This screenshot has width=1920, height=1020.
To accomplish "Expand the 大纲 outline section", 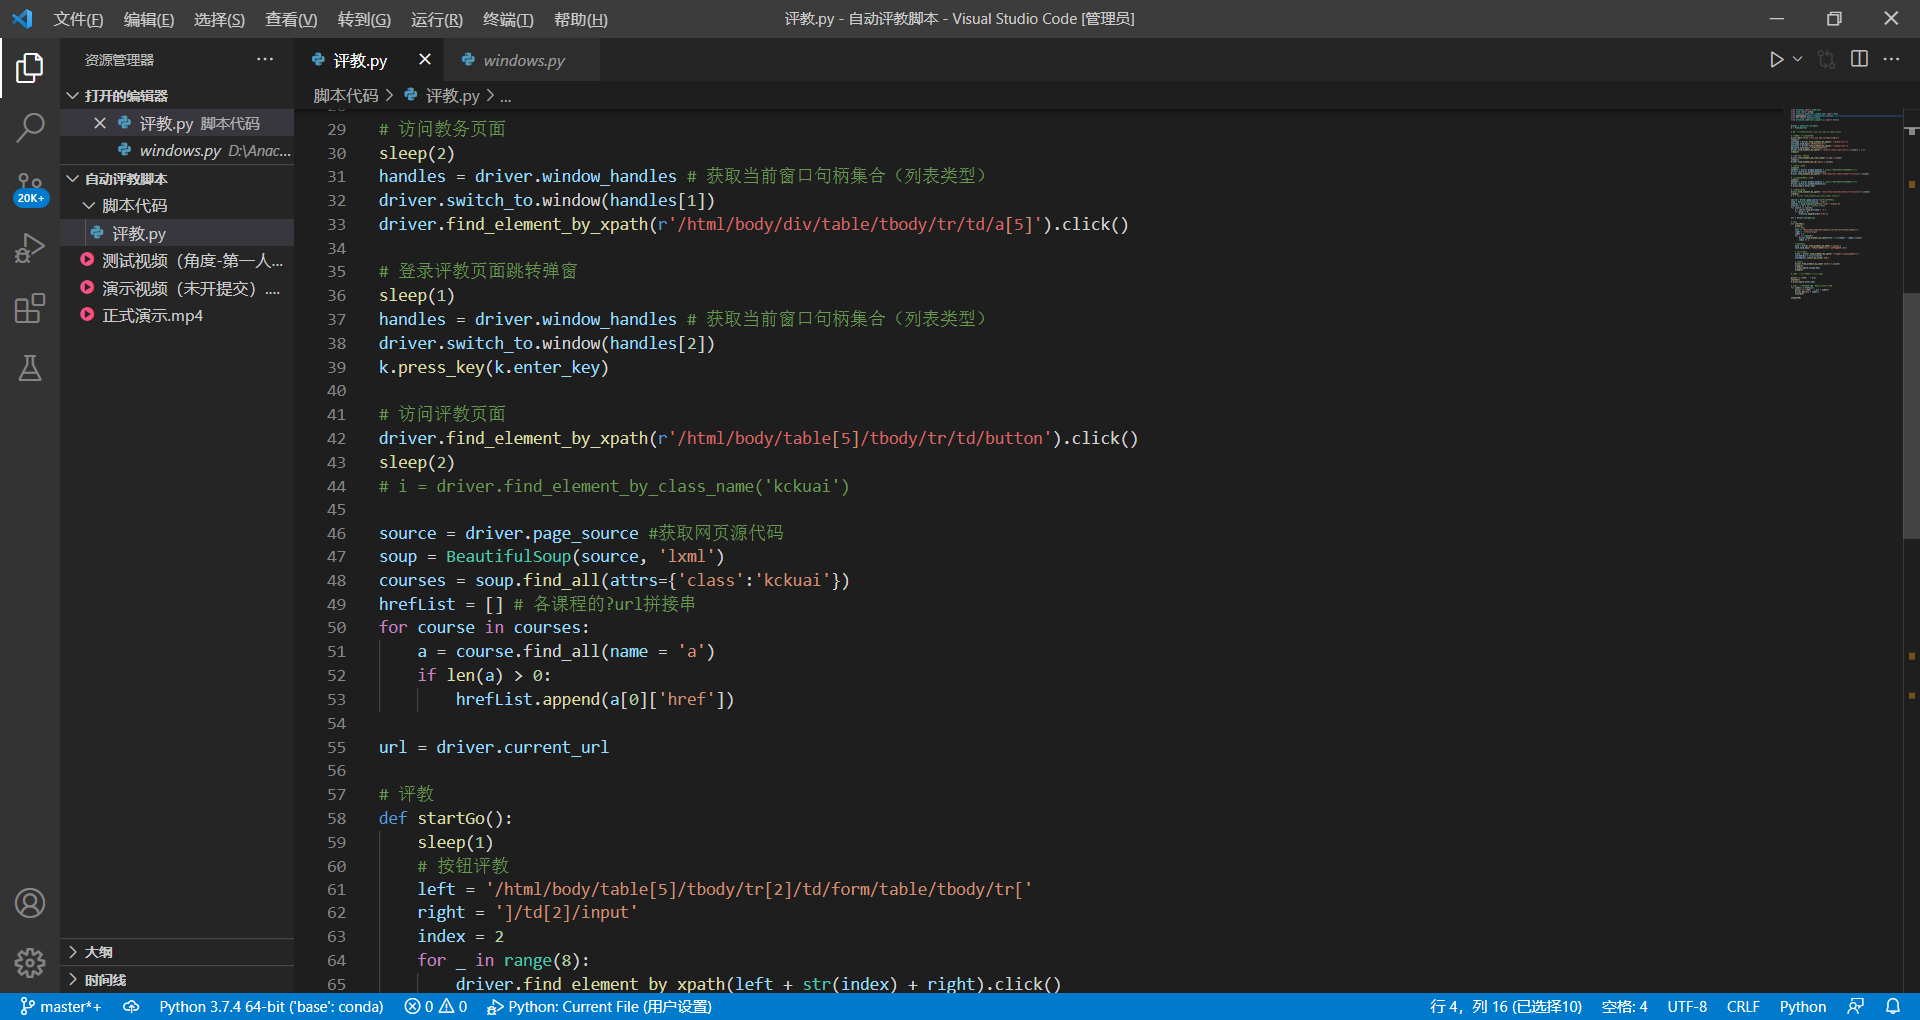I will pyautogui.click(x=177, y=952).
